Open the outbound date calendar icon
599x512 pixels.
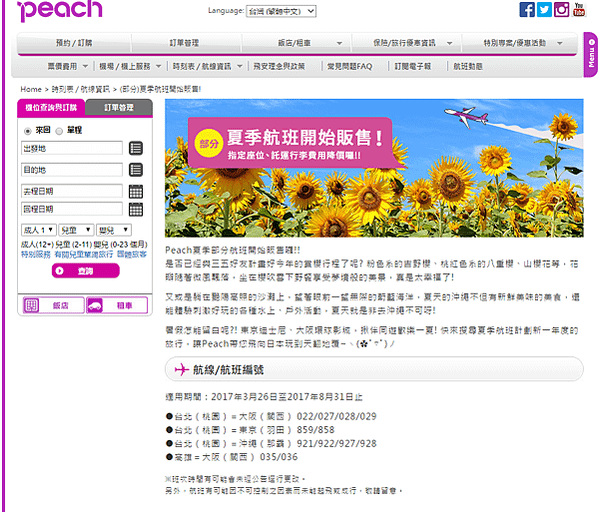(136, 191)
